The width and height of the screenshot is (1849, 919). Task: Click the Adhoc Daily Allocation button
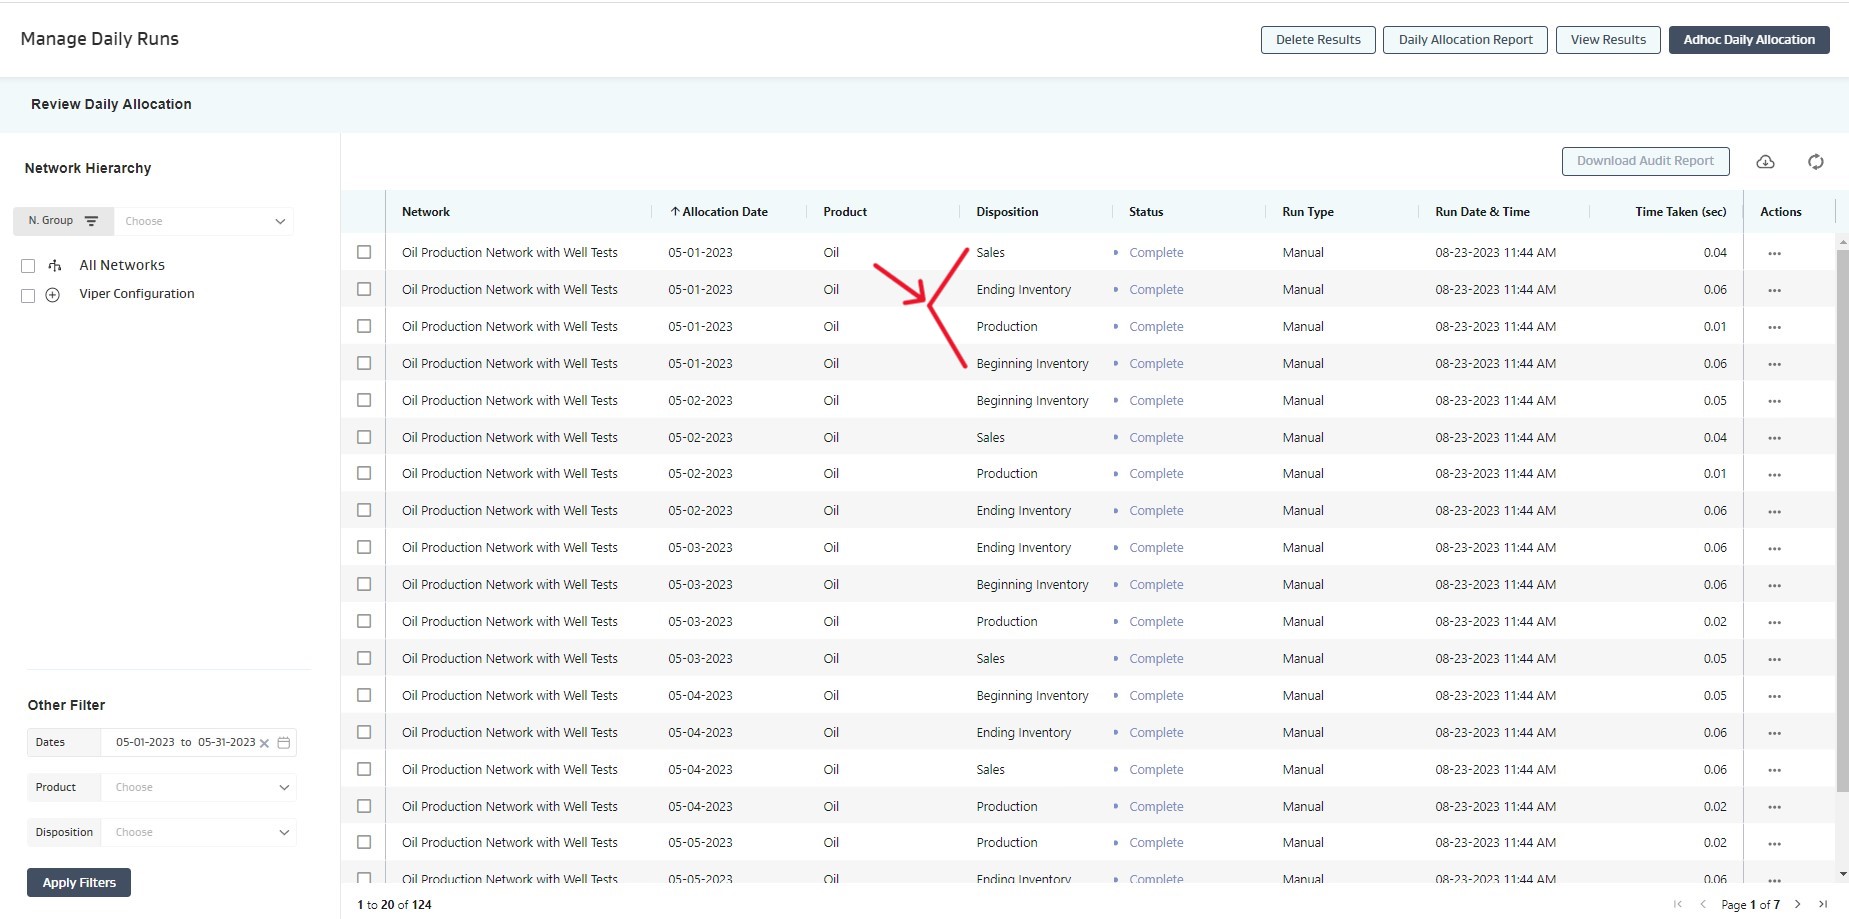coord(1748,40)
